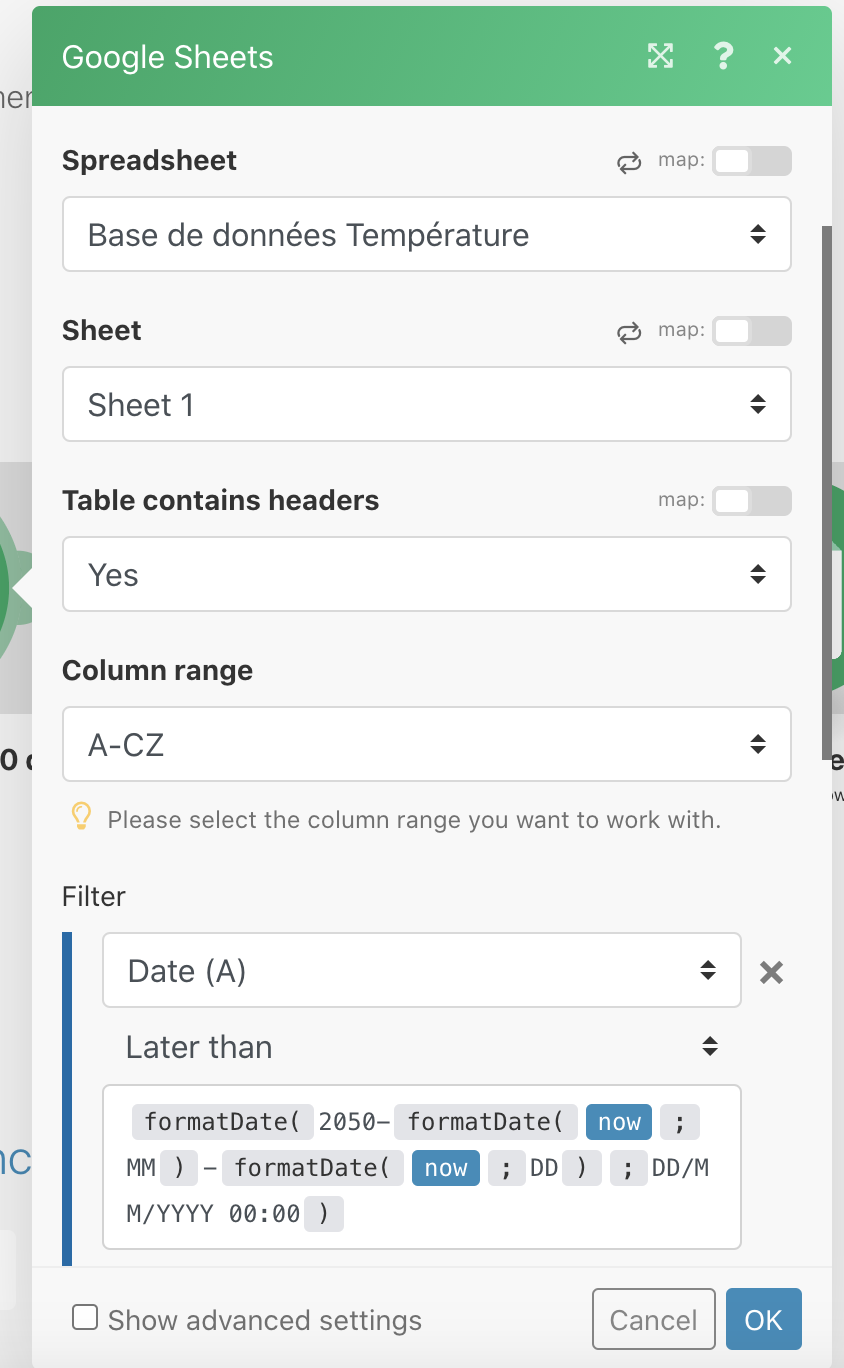Click the refresh icon beside Sheet

(x=629, y=332)
